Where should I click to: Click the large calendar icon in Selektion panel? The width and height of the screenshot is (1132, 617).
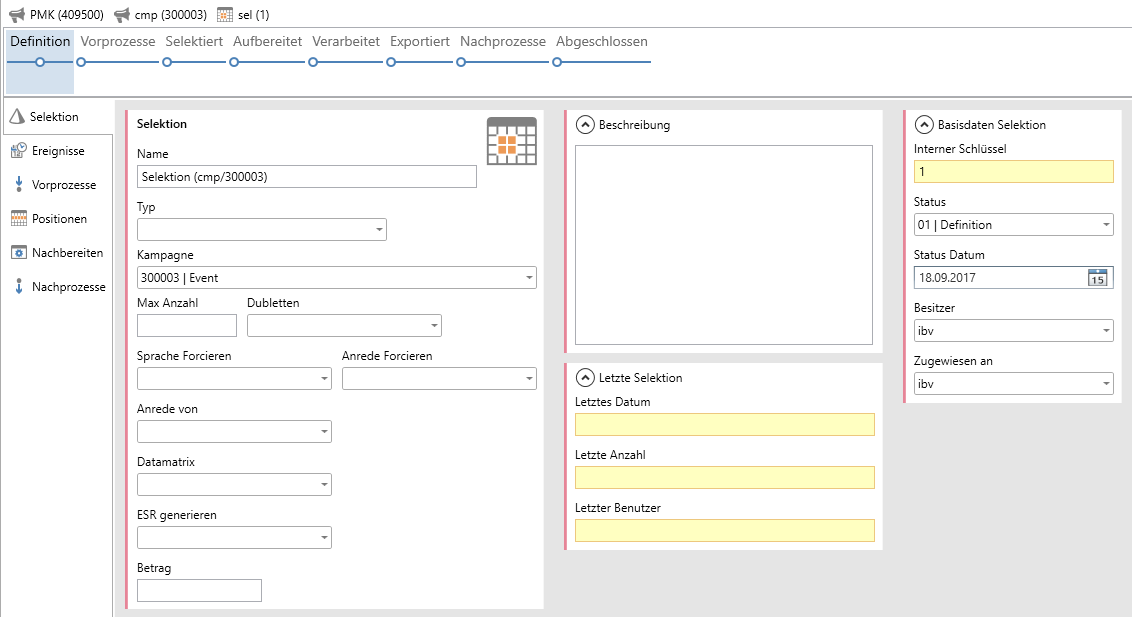(511, 142)
